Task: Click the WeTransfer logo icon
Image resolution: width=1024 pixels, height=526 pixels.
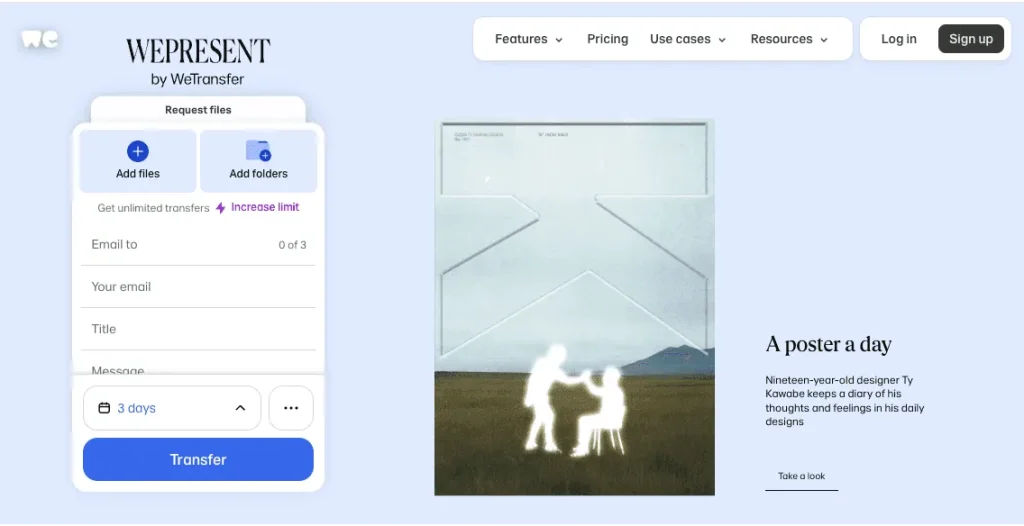Action: pyautogui.click(x=40, y=39)
